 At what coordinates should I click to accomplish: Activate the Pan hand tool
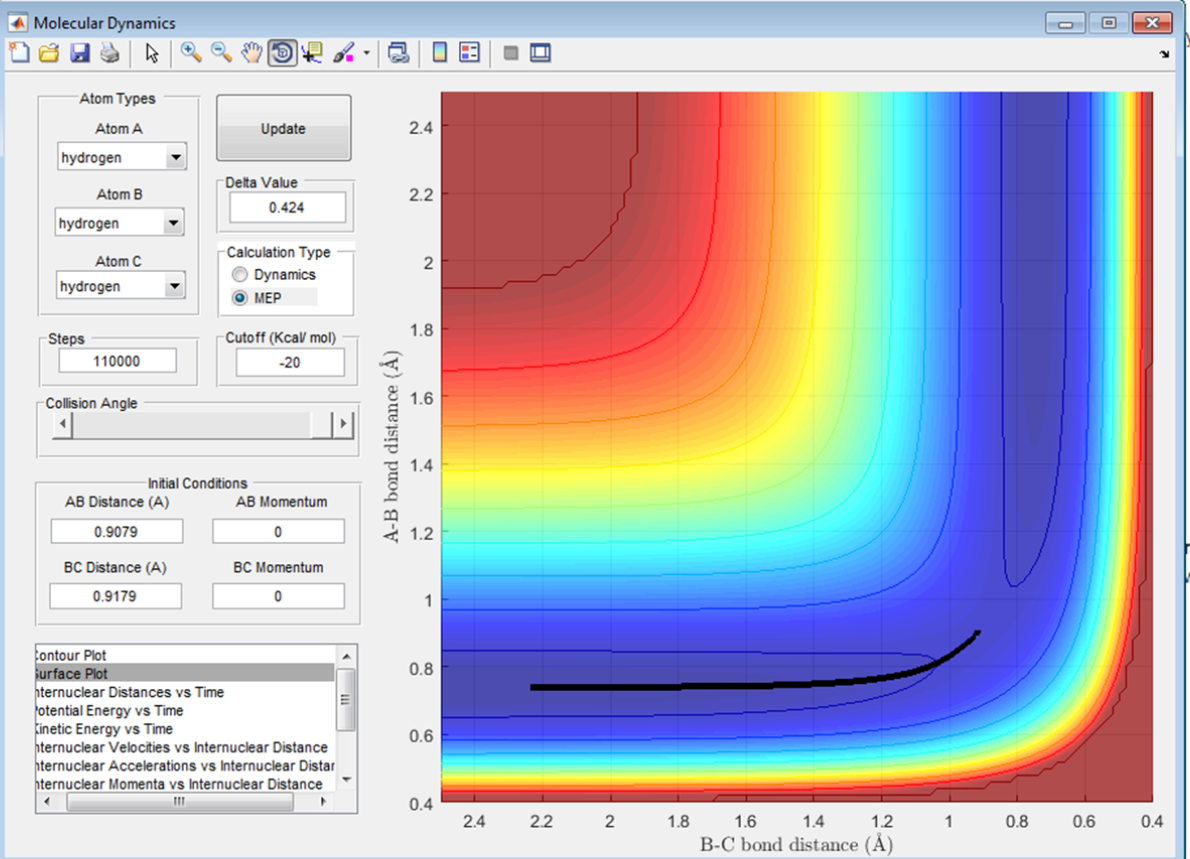click(x=252, y=53)
